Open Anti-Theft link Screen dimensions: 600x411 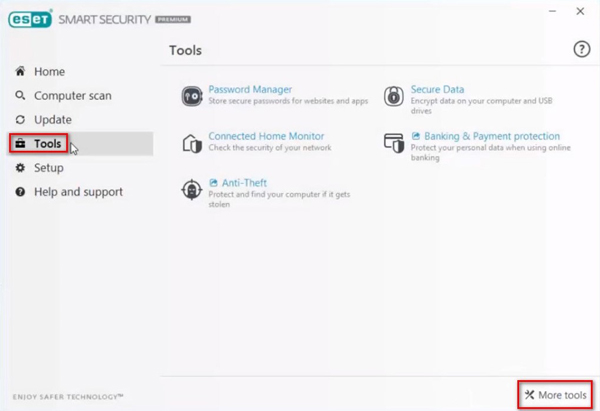244,183
